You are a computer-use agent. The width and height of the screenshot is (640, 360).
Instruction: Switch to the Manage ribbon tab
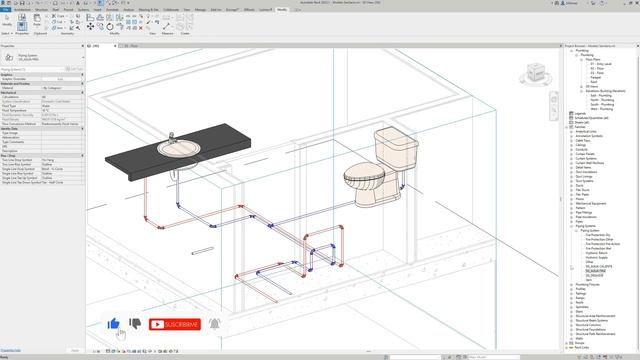point(200,9)
